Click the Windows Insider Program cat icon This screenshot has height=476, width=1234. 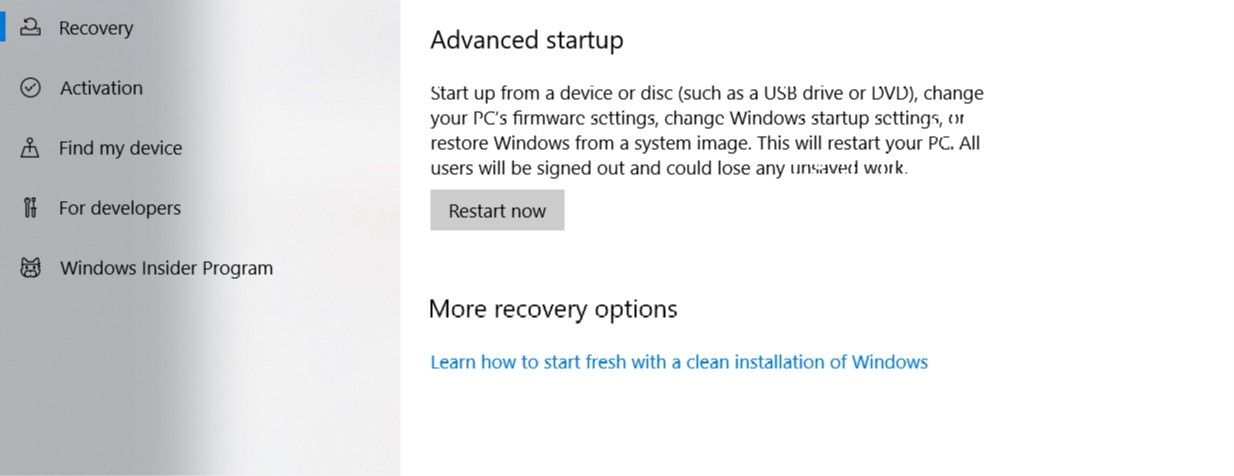[x=31, y=268]
